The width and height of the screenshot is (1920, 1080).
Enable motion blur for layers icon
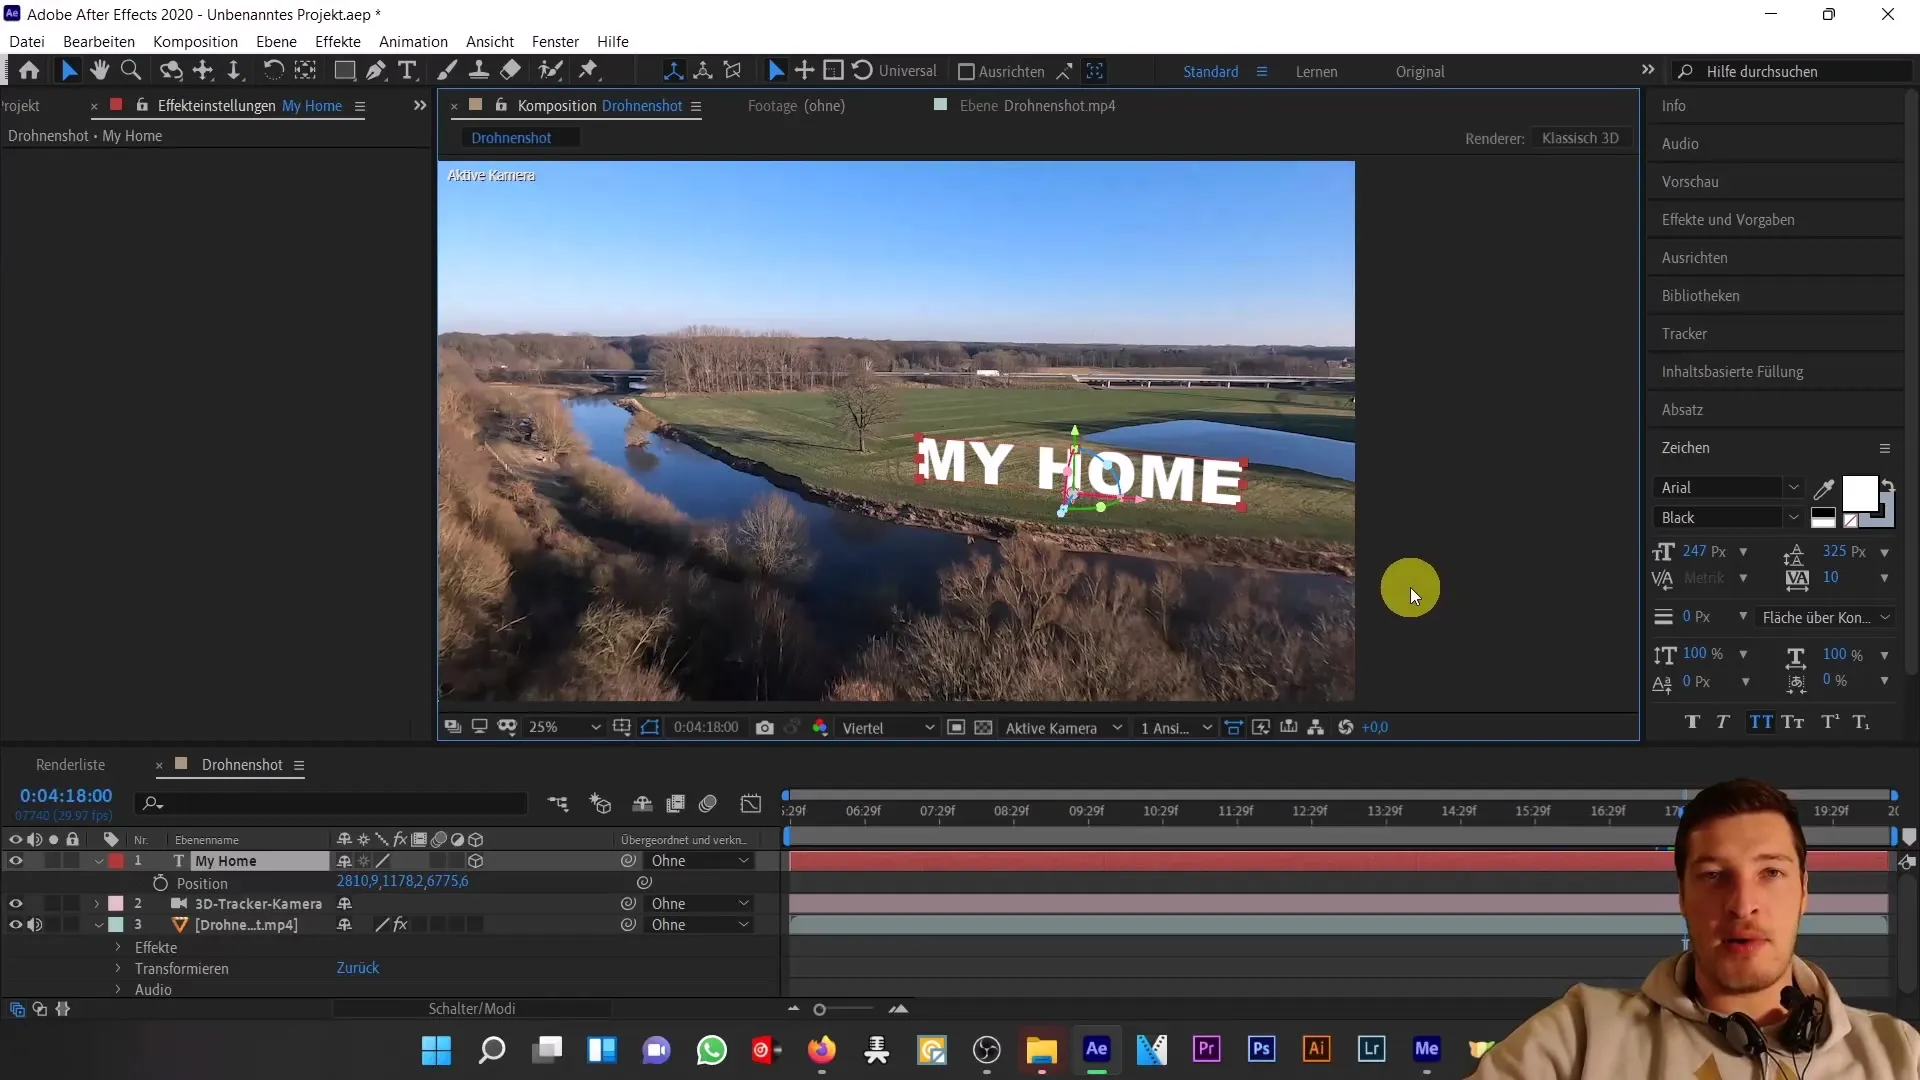pos(708,804)
